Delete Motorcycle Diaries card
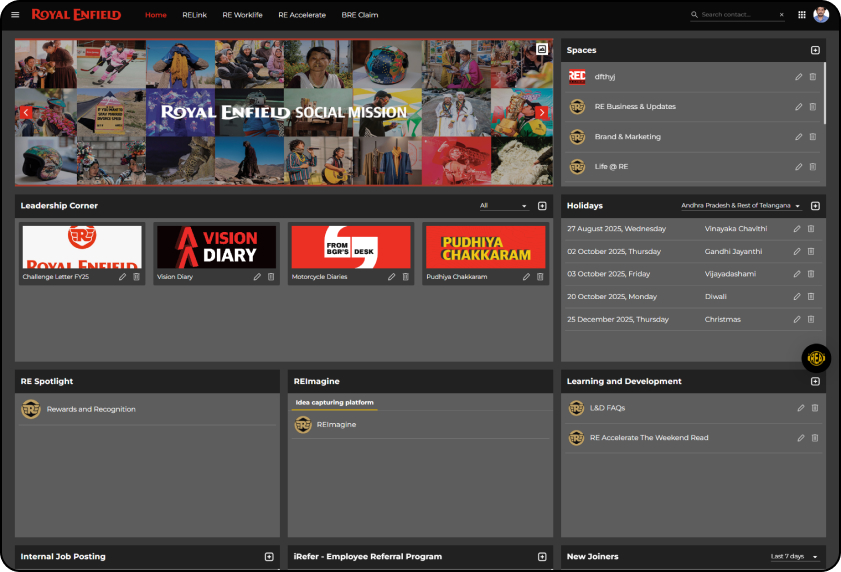This screenshot has width=841, height=572. pos(405,277)
